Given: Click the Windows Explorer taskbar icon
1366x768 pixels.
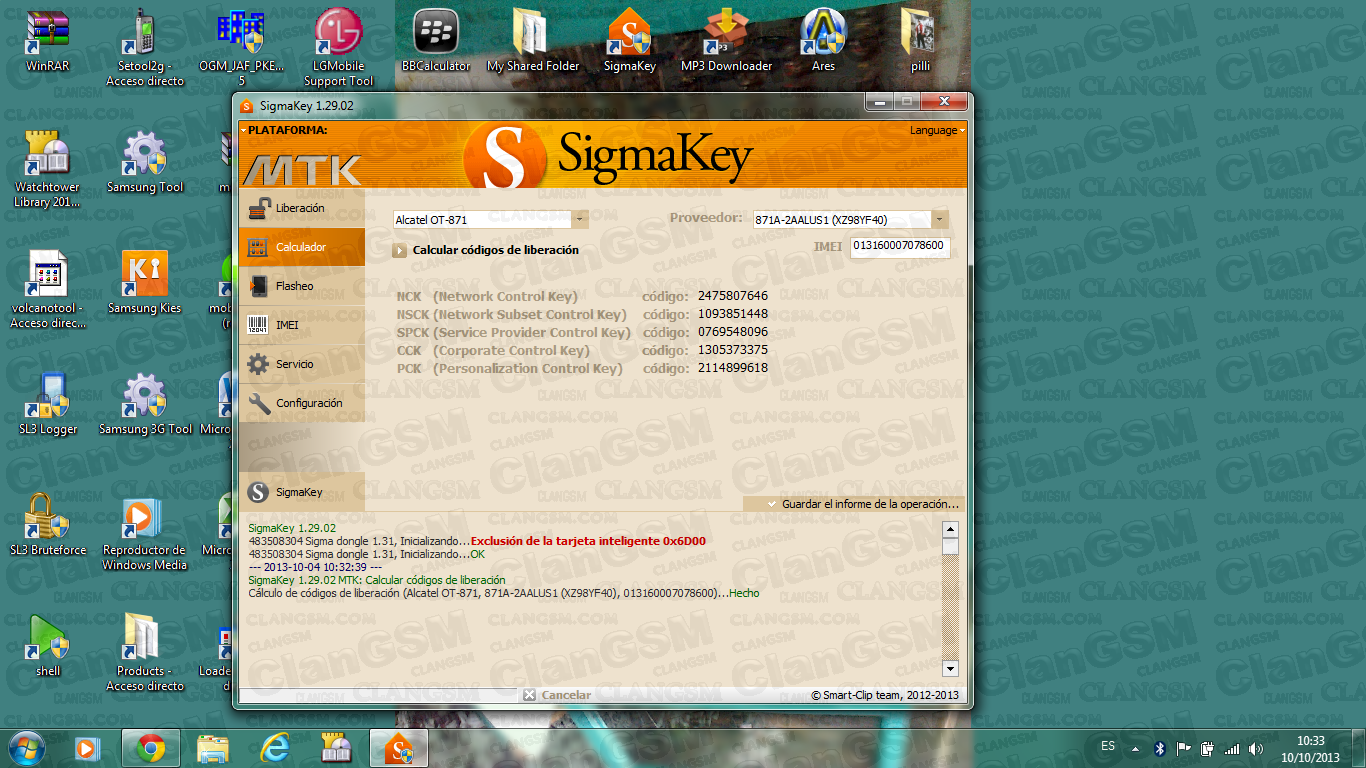Looking at the screenshot, I should 213,748.
